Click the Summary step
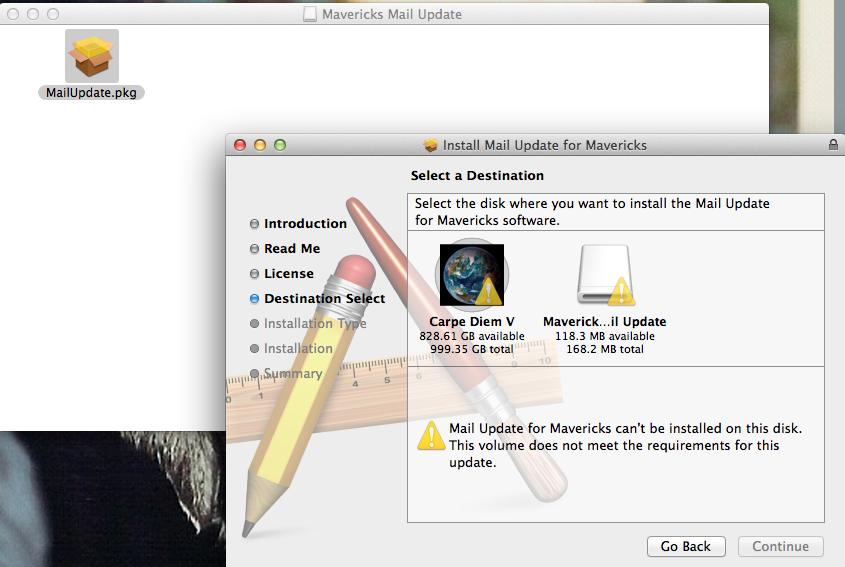Screen dimensions: 845x567 pos(286,374)
